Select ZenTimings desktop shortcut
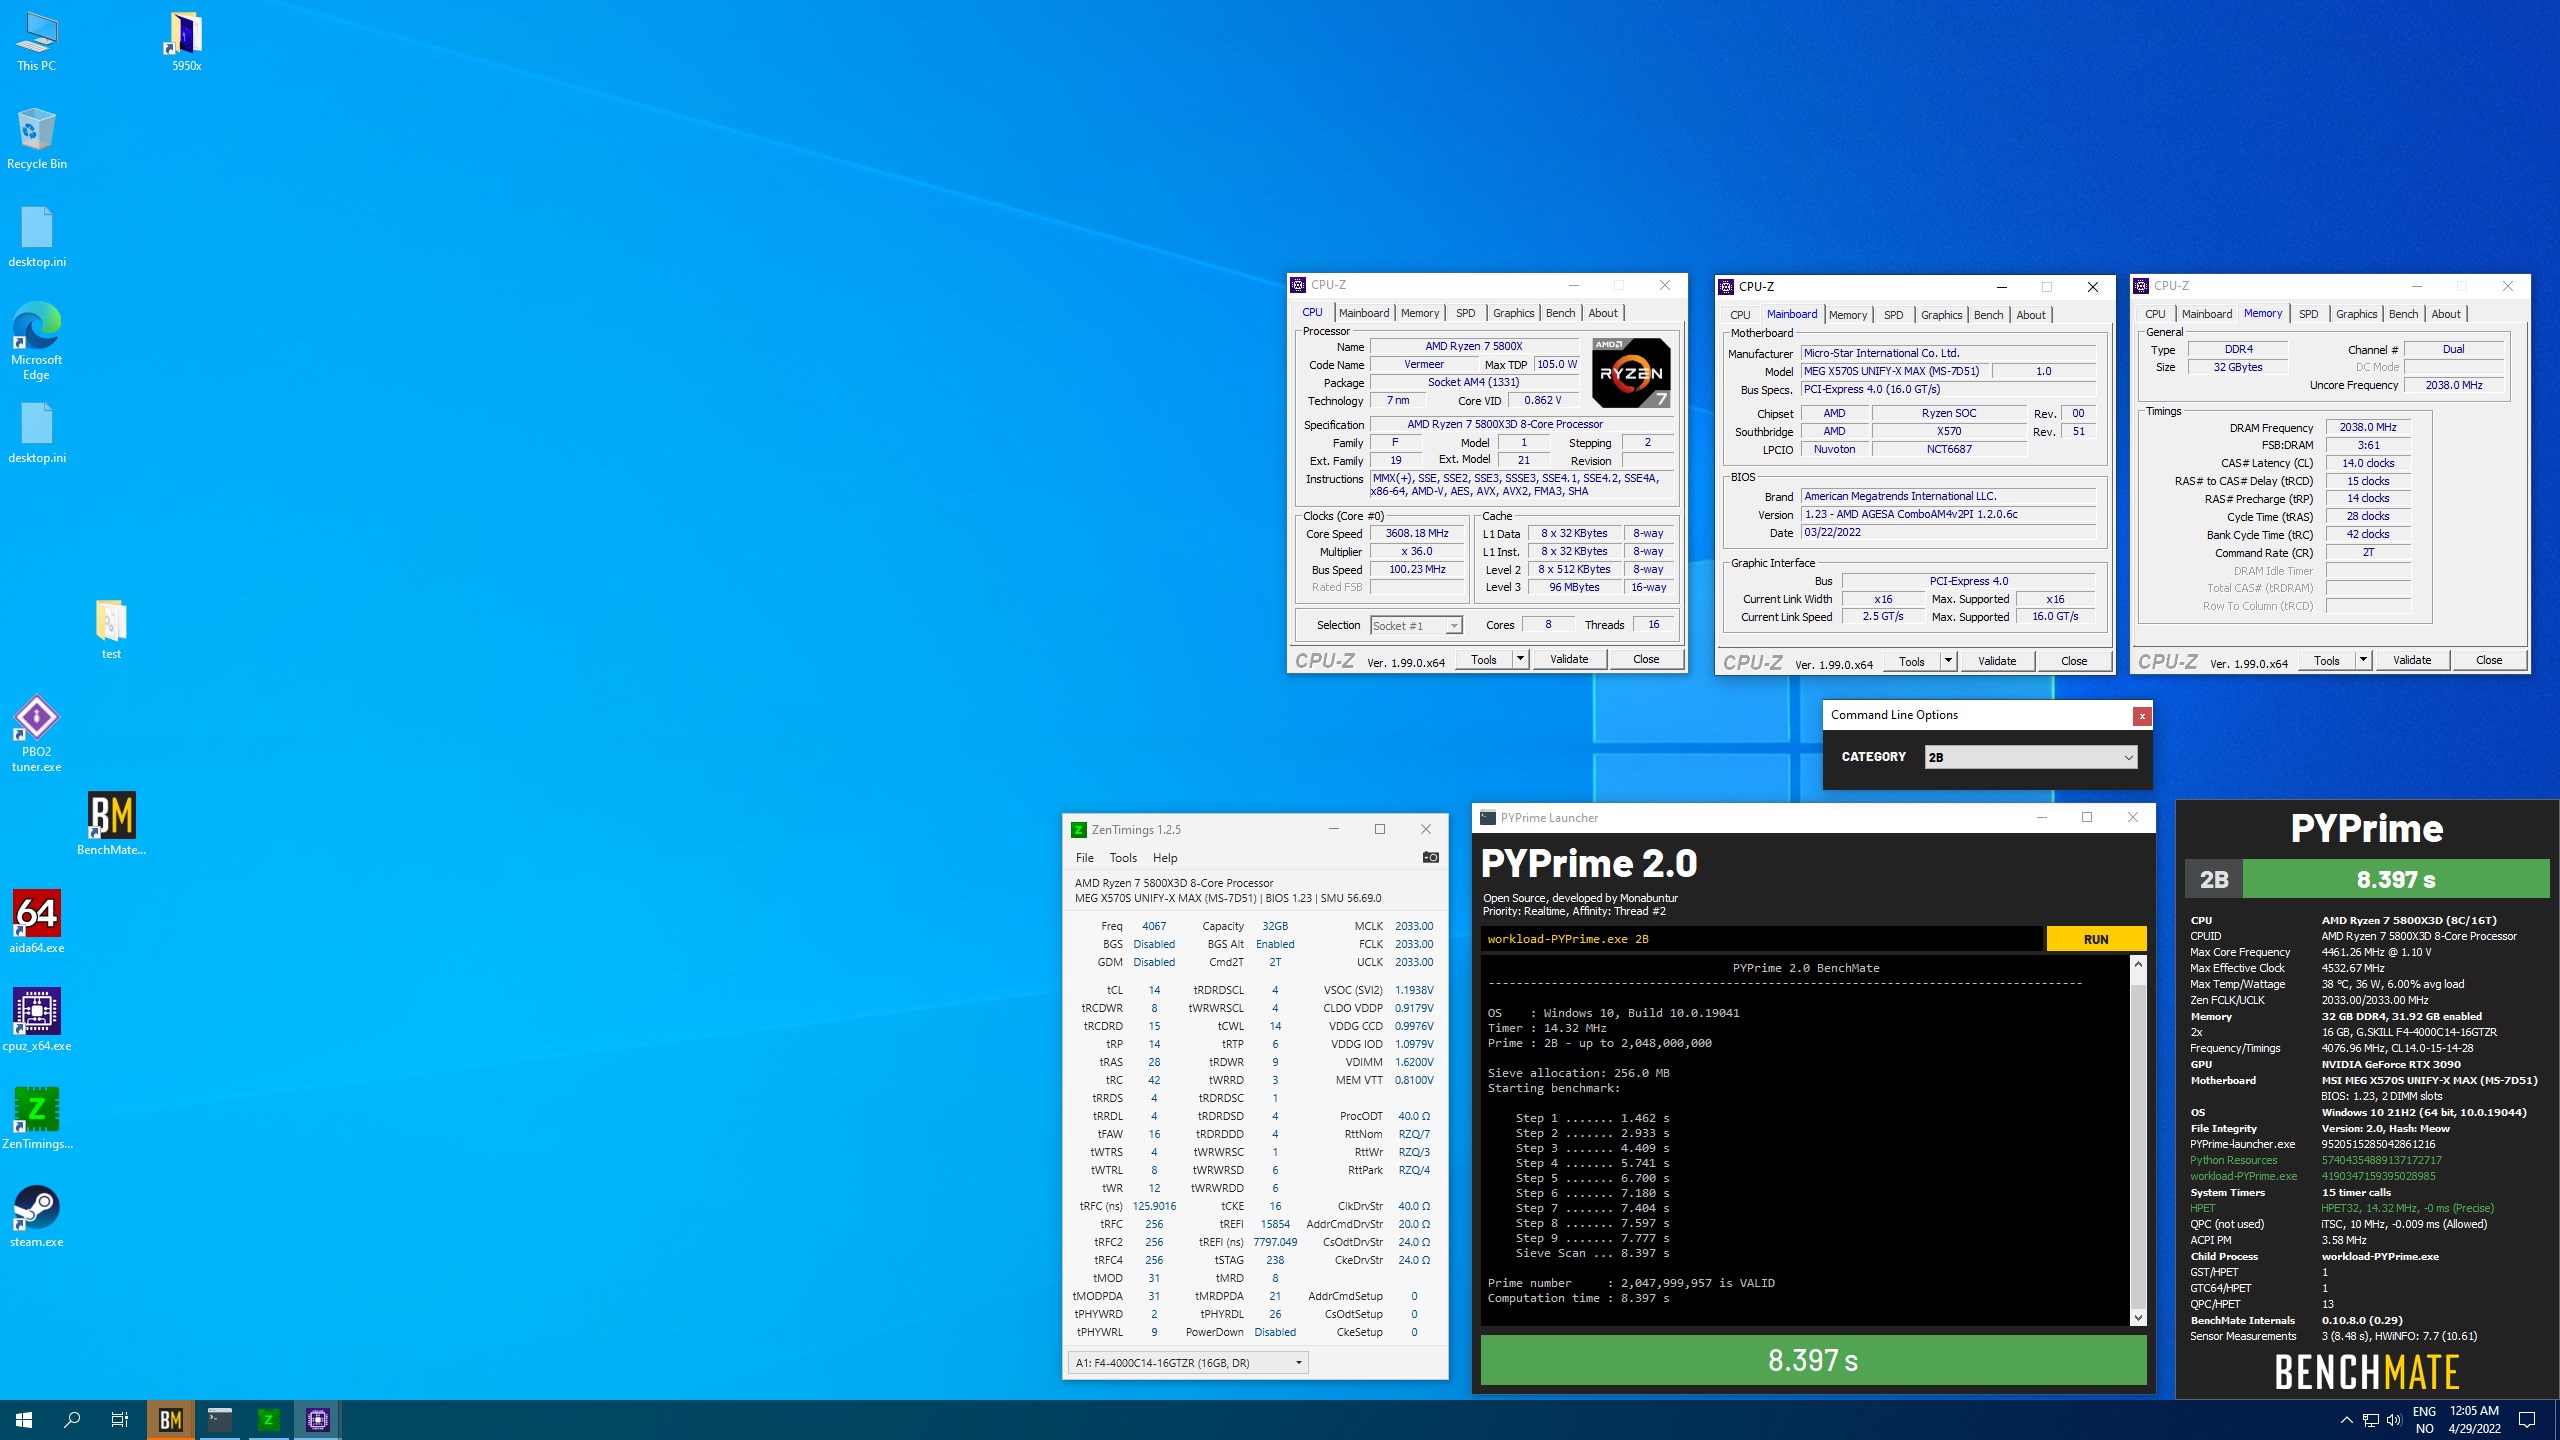Image resolution: width=2560 pixels, height=1440 pixels. (x=36, y=1118)
